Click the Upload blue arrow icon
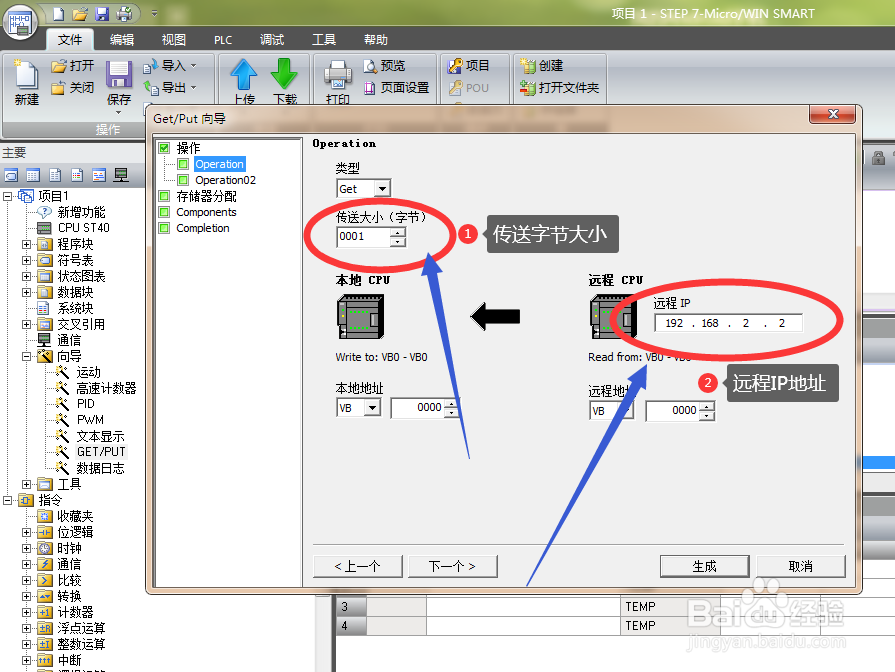 (244, 74)
